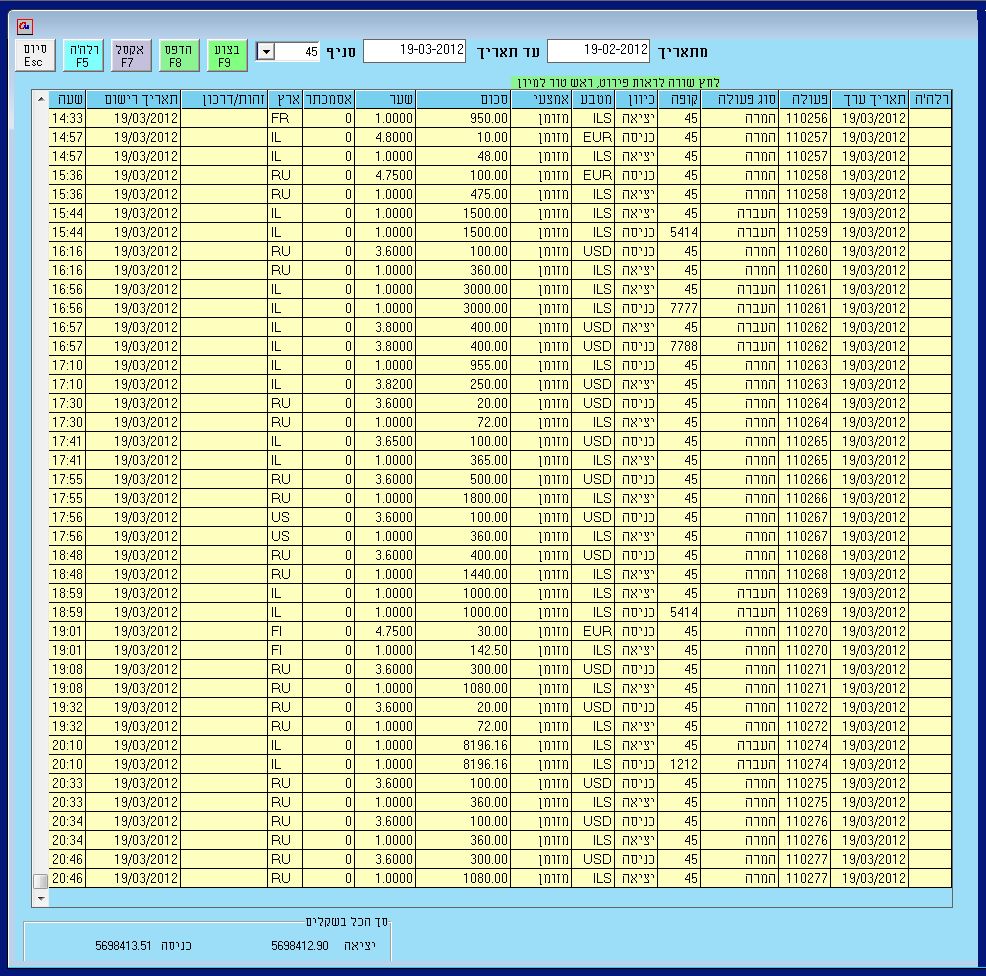
Task: Click the amount cell 365.00
Action: pyautogui.click(x=463, y=460)
